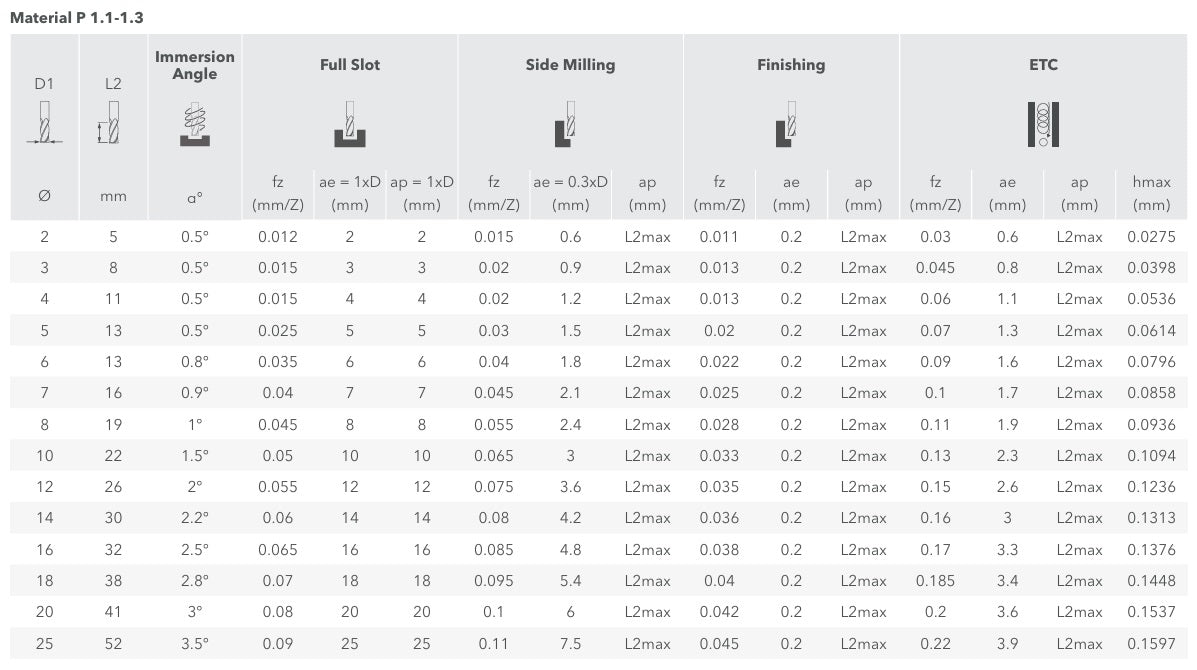Screen dimensions: 1197x670
Task: Click the Finishing header label
Action: [791, 65]
